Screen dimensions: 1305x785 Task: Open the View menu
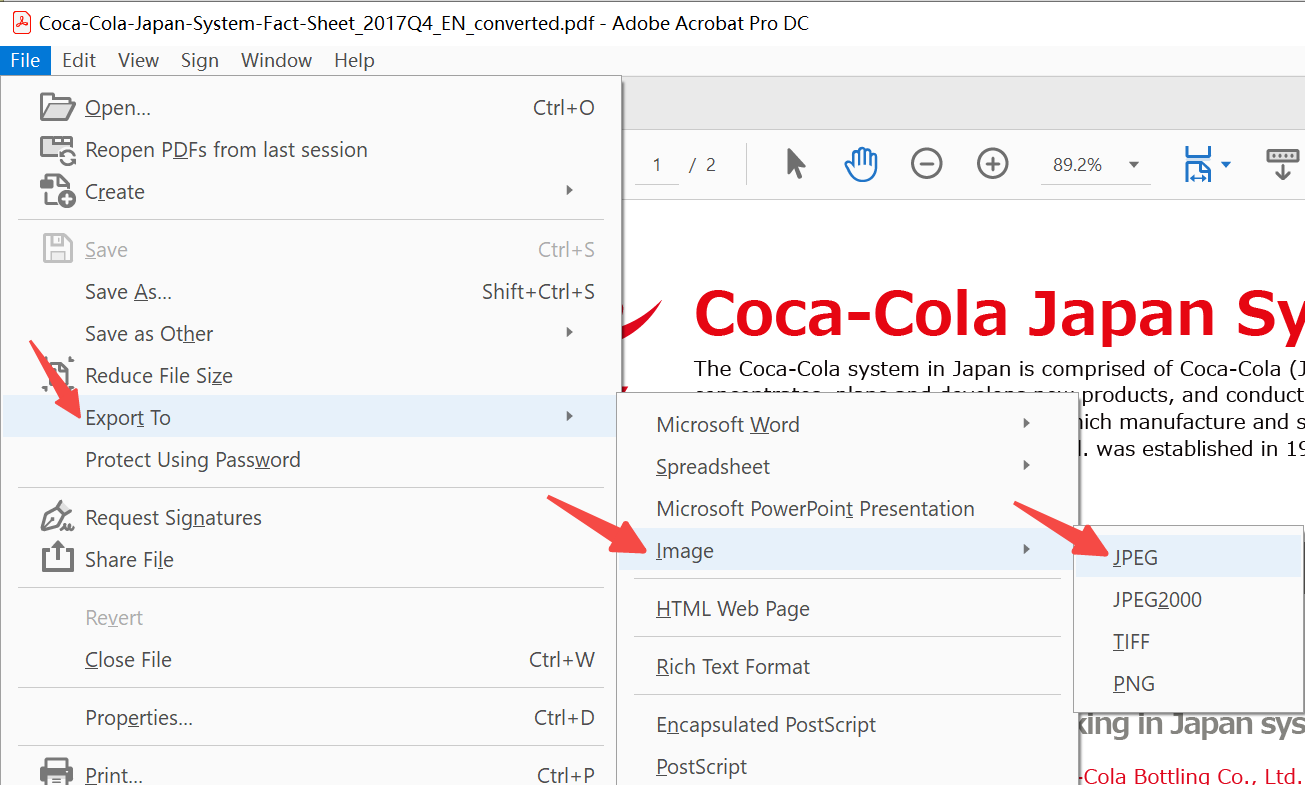pyautogui.click(x=138, y=60)
